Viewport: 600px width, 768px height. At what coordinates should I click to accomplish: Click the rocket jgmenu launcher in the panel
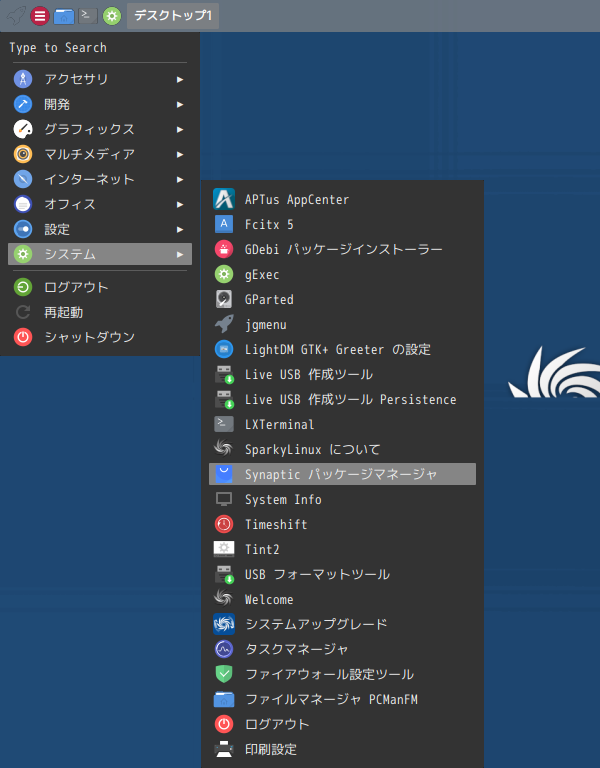pos(16,16)
